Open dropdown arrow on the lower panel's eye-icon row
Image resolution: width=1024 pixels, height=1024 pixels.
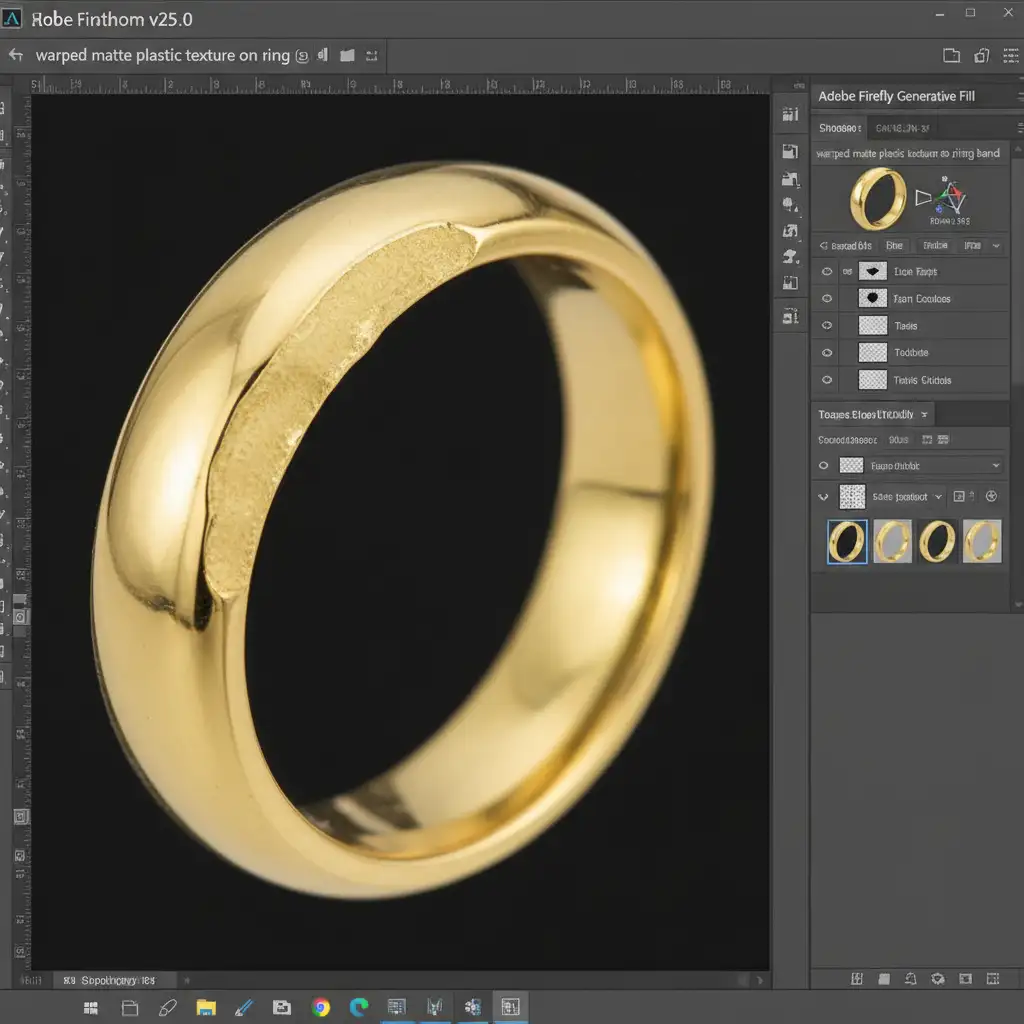point(995,466)
